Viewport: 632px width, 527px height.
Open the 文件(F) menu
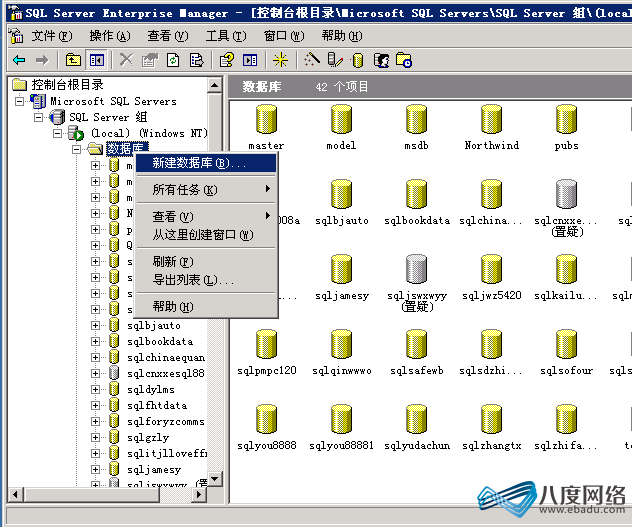pyautogui.click(x=52, y=36)
